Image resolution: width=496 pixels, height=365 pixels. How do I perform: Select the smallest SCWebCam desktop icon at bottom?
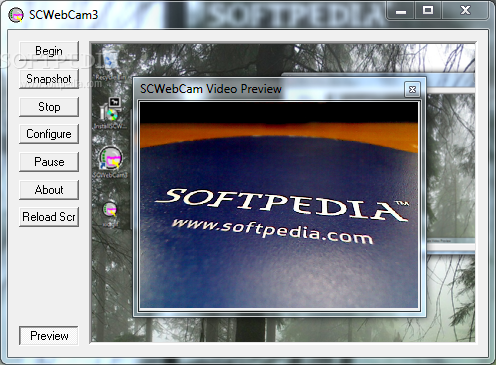click(110, 214)
